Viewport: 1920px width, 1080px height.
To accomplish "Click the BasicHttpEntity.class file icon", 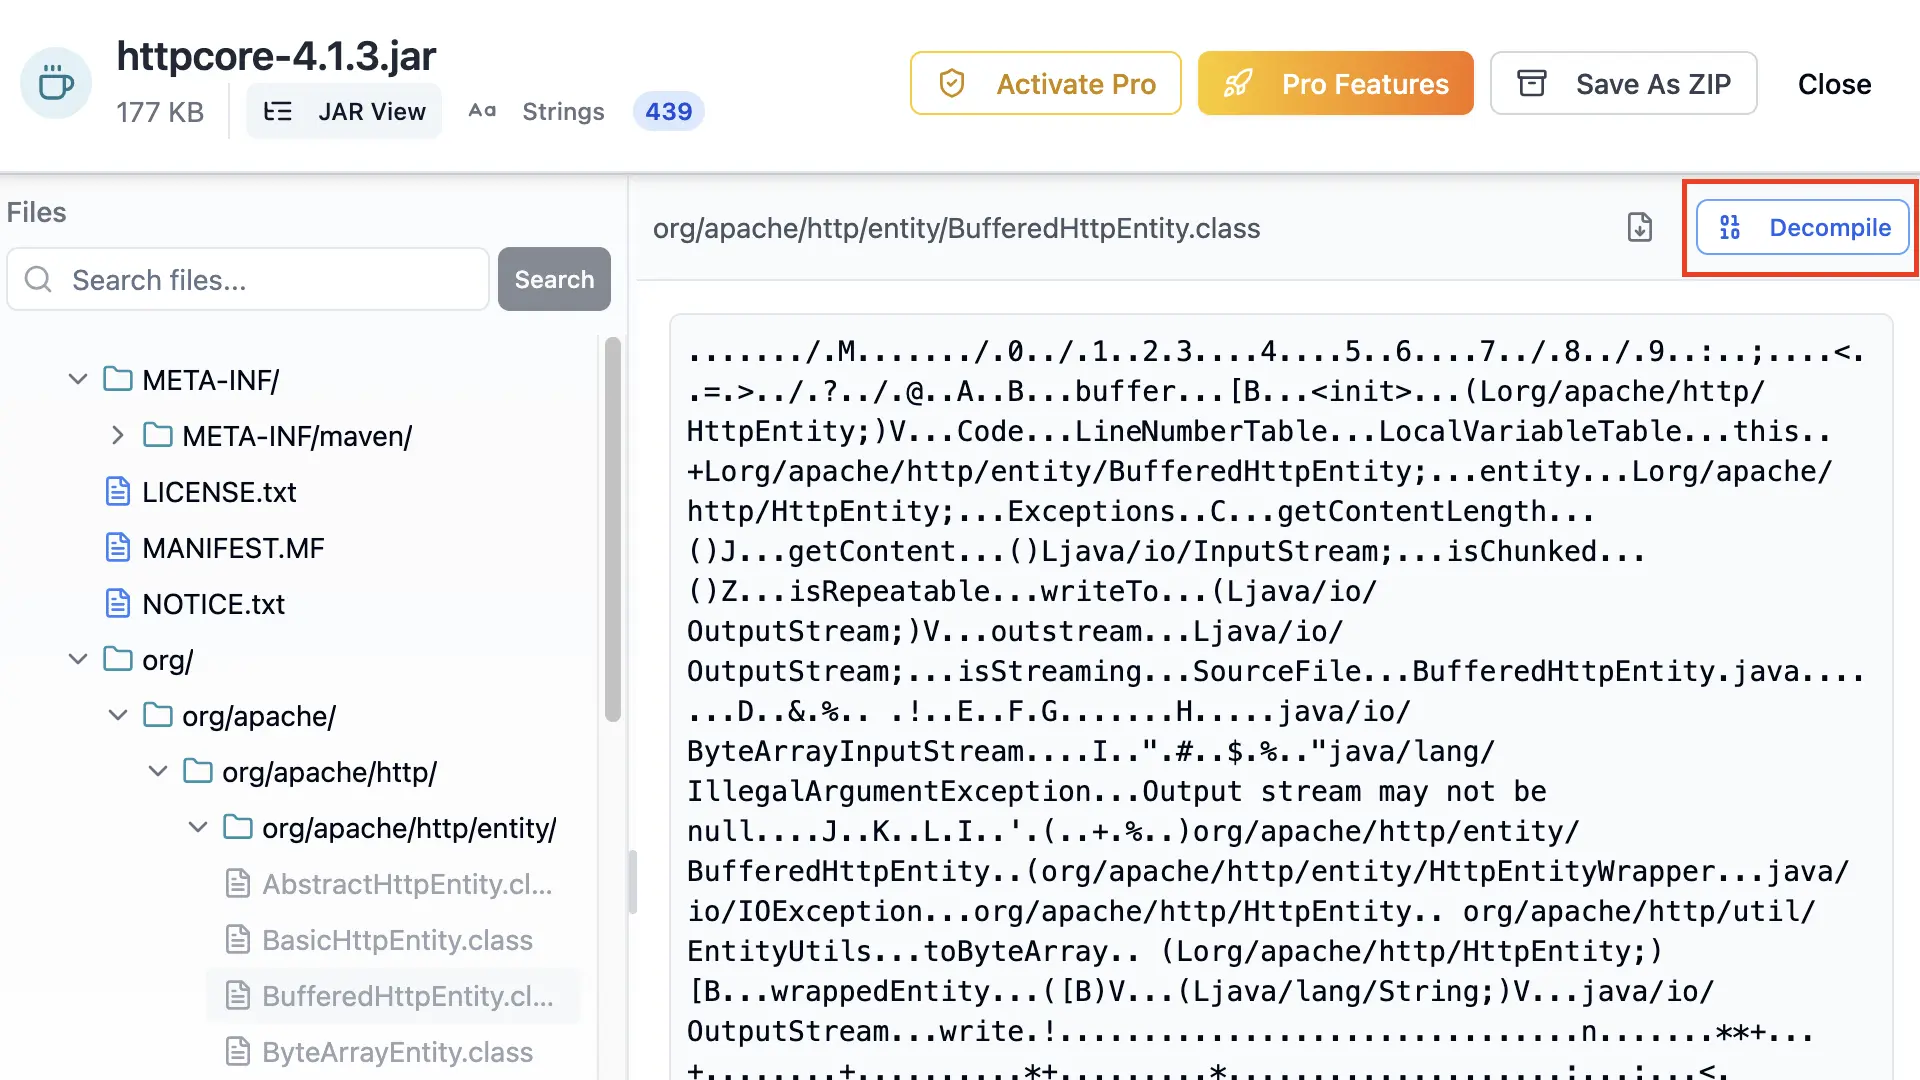I will 238,940.
